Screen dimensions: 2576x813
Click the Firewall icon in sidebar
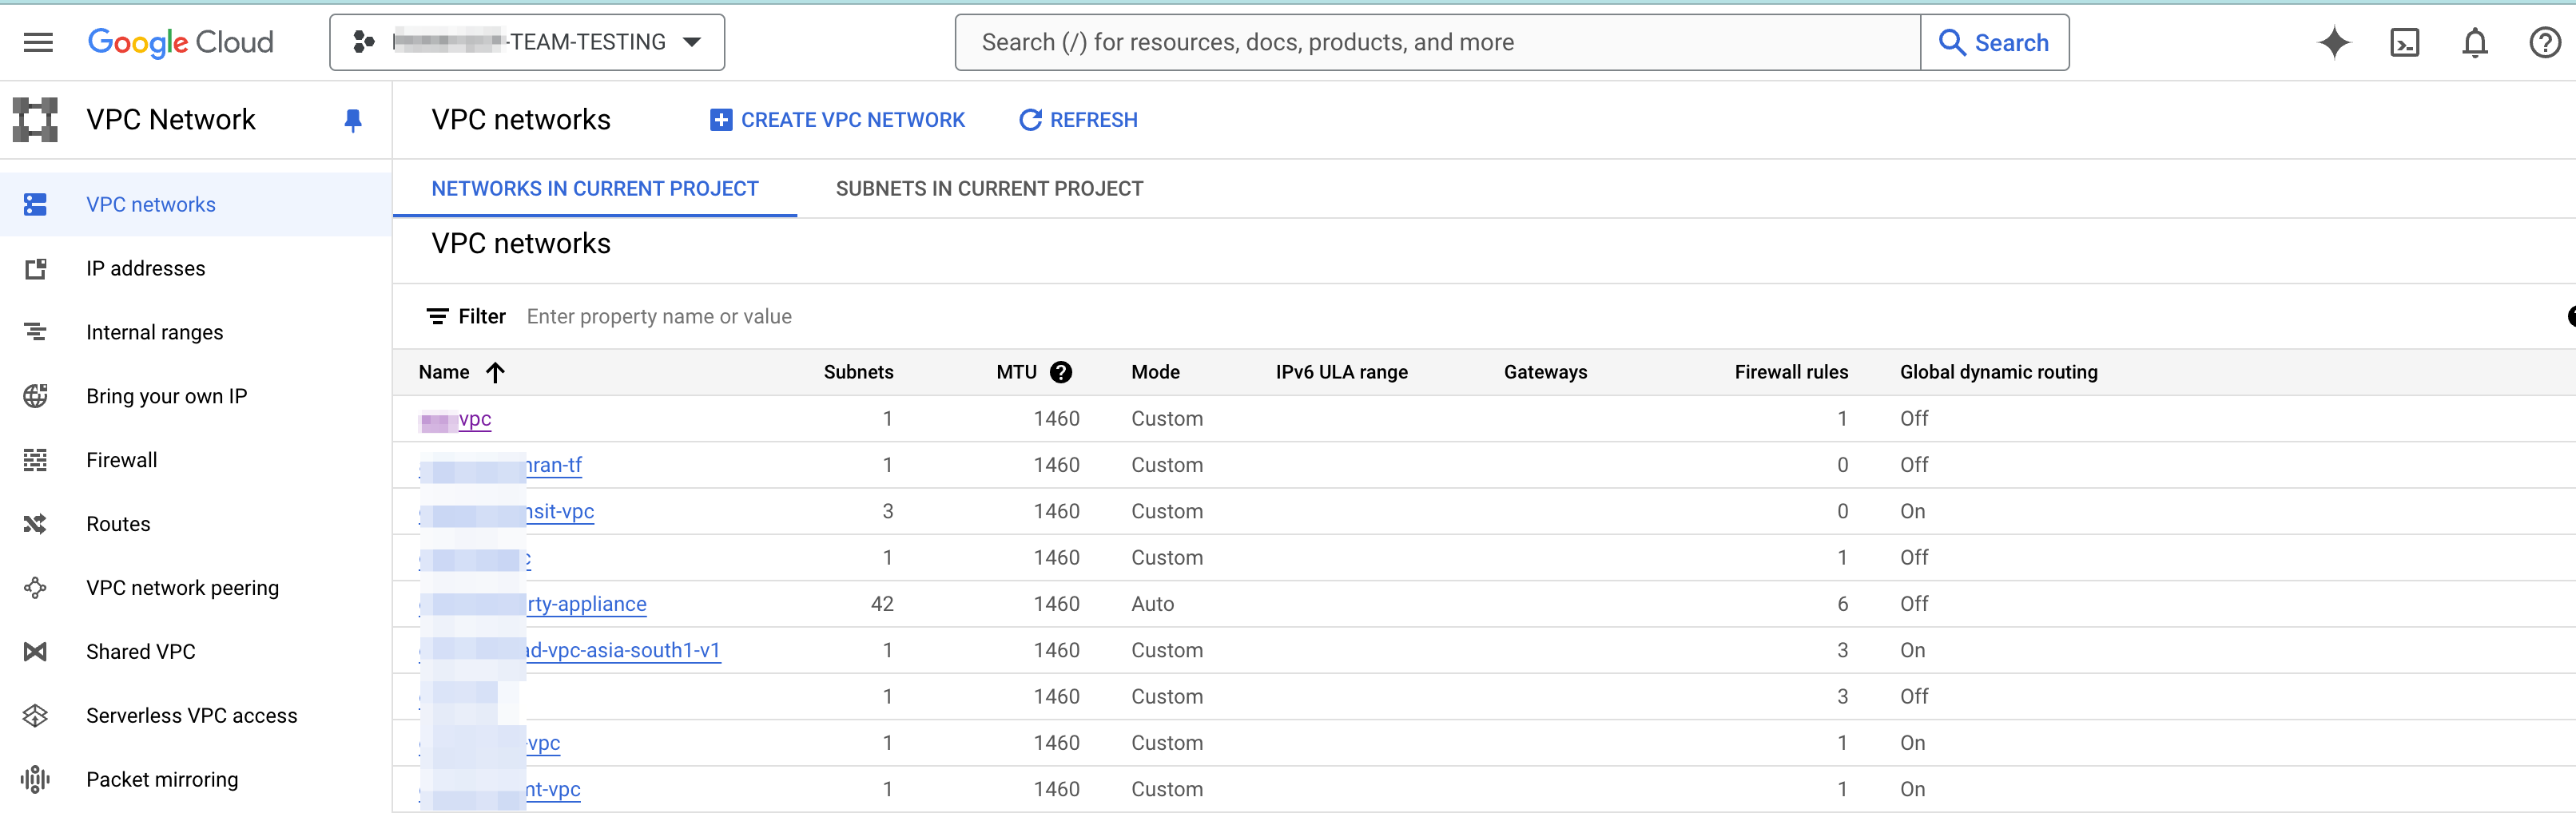pos(36,460)
